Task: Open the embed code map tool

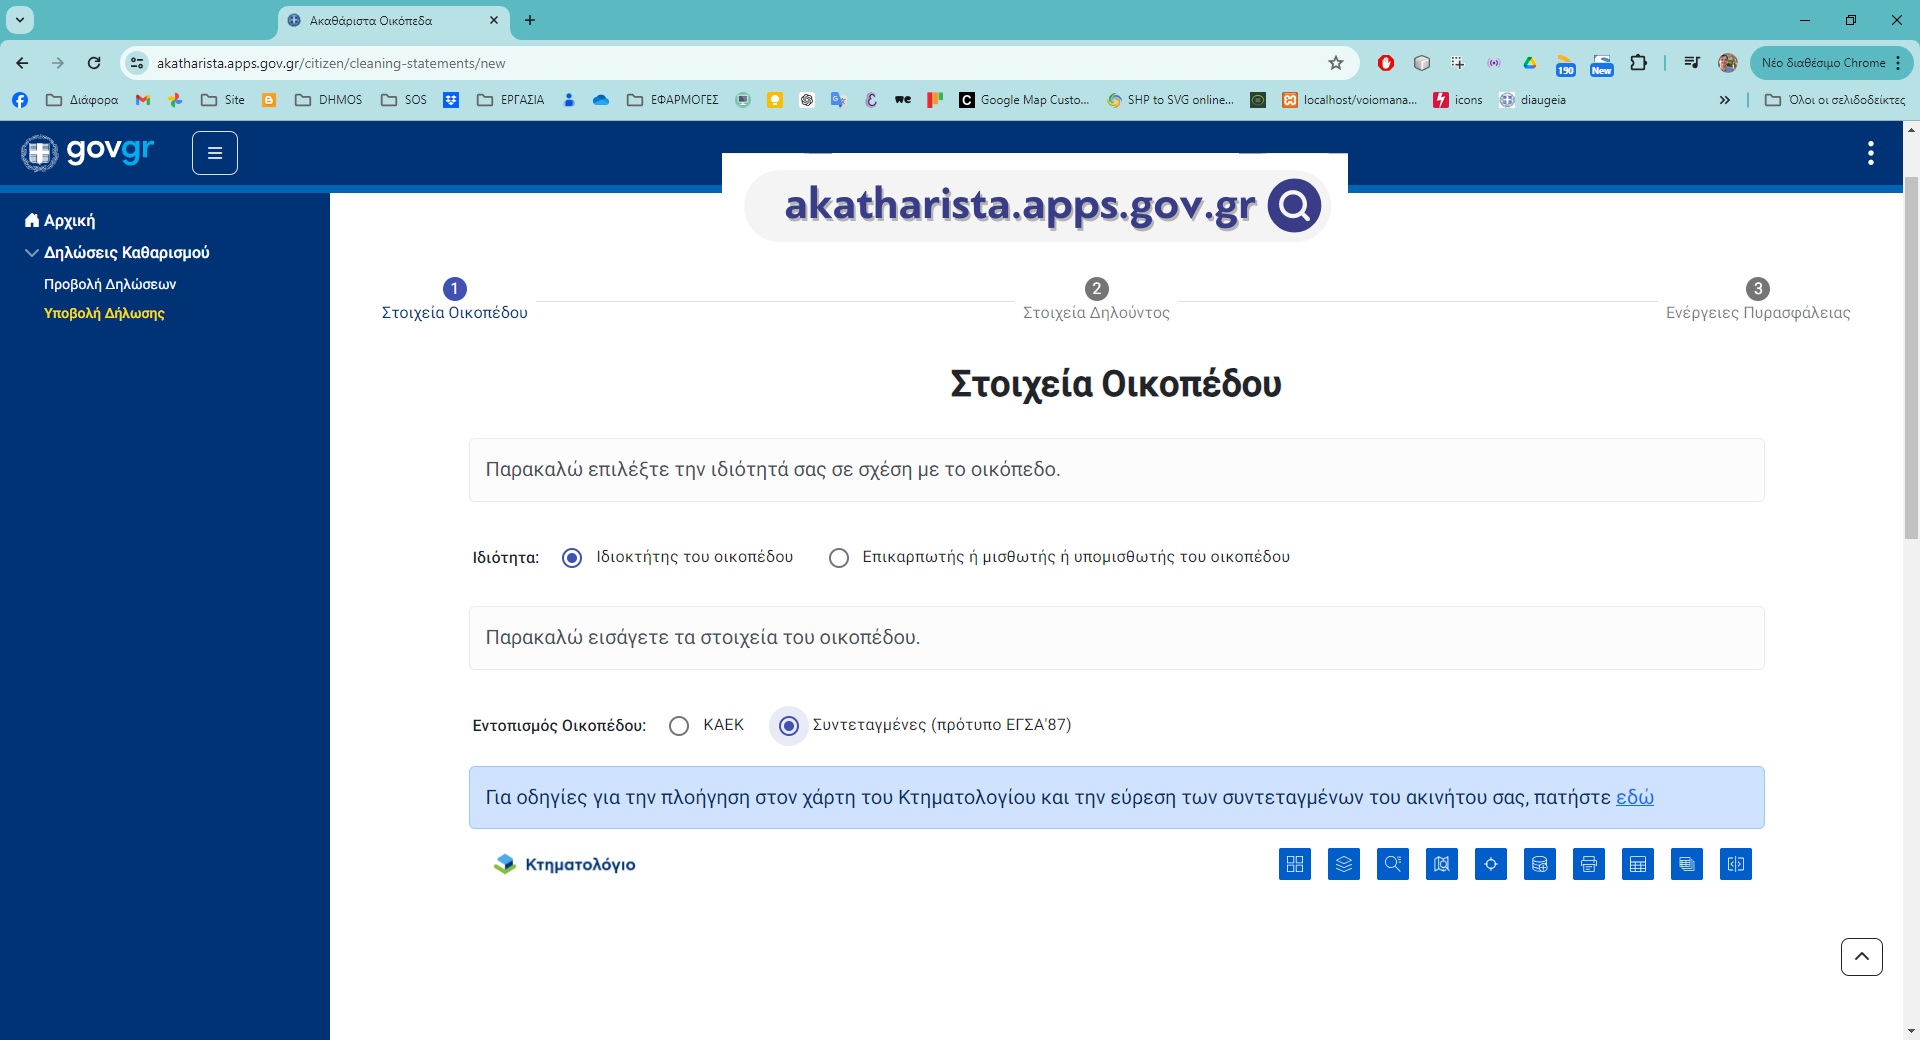Action: pos(1737,864)
